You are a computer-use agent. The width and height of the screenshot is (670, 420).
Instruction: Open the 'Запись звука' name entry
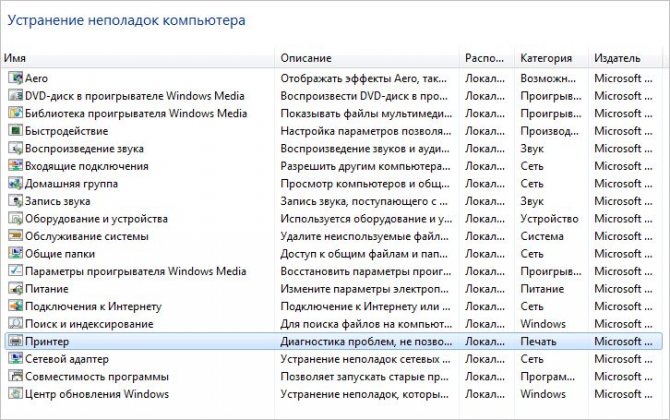pyautogui.click(x=58, y=201)
